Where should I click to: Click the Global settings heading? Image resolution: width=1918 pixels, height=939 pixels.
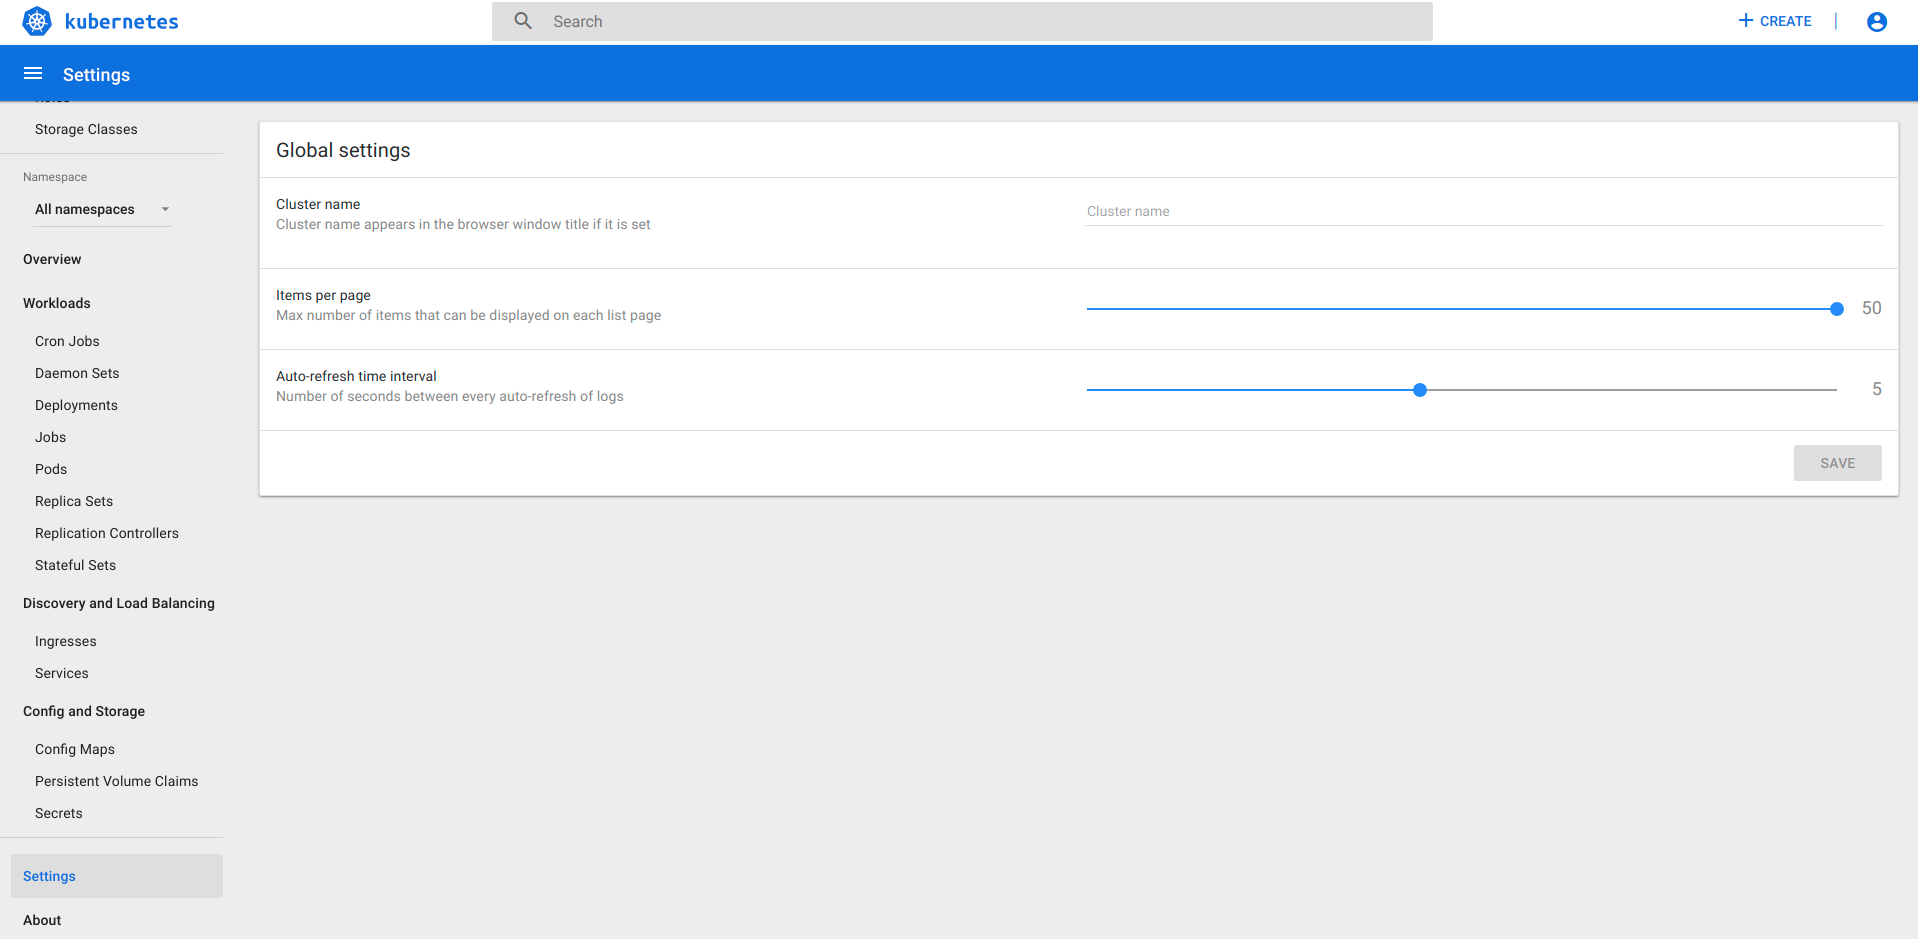coord(343,150)
